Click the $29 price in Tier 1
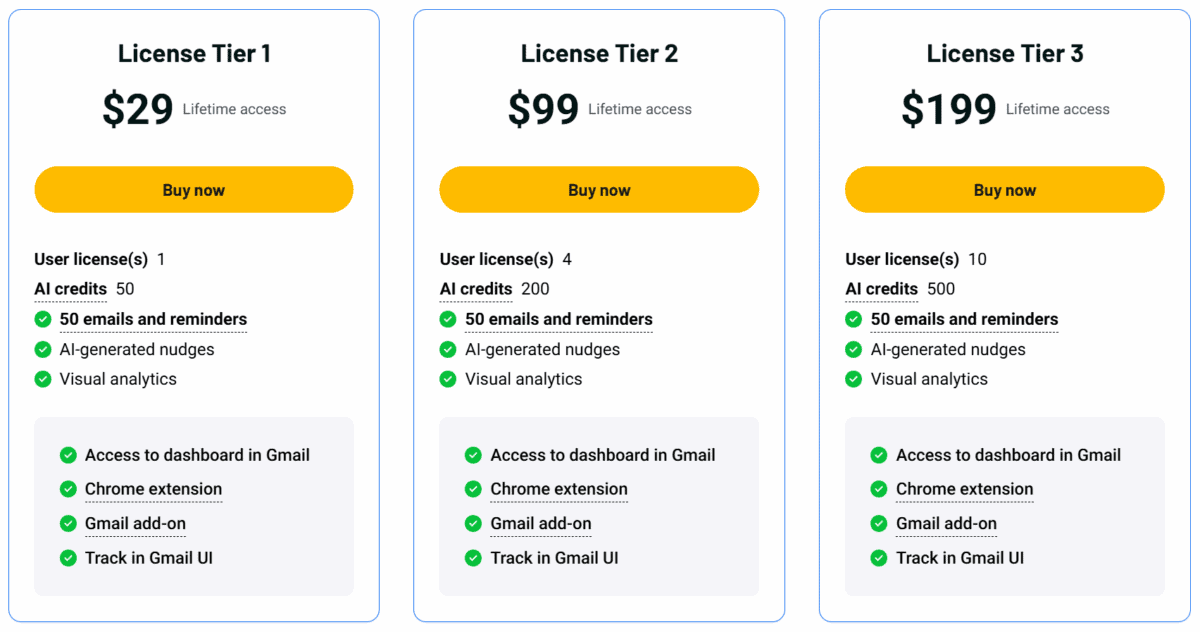 click(138, 109)
